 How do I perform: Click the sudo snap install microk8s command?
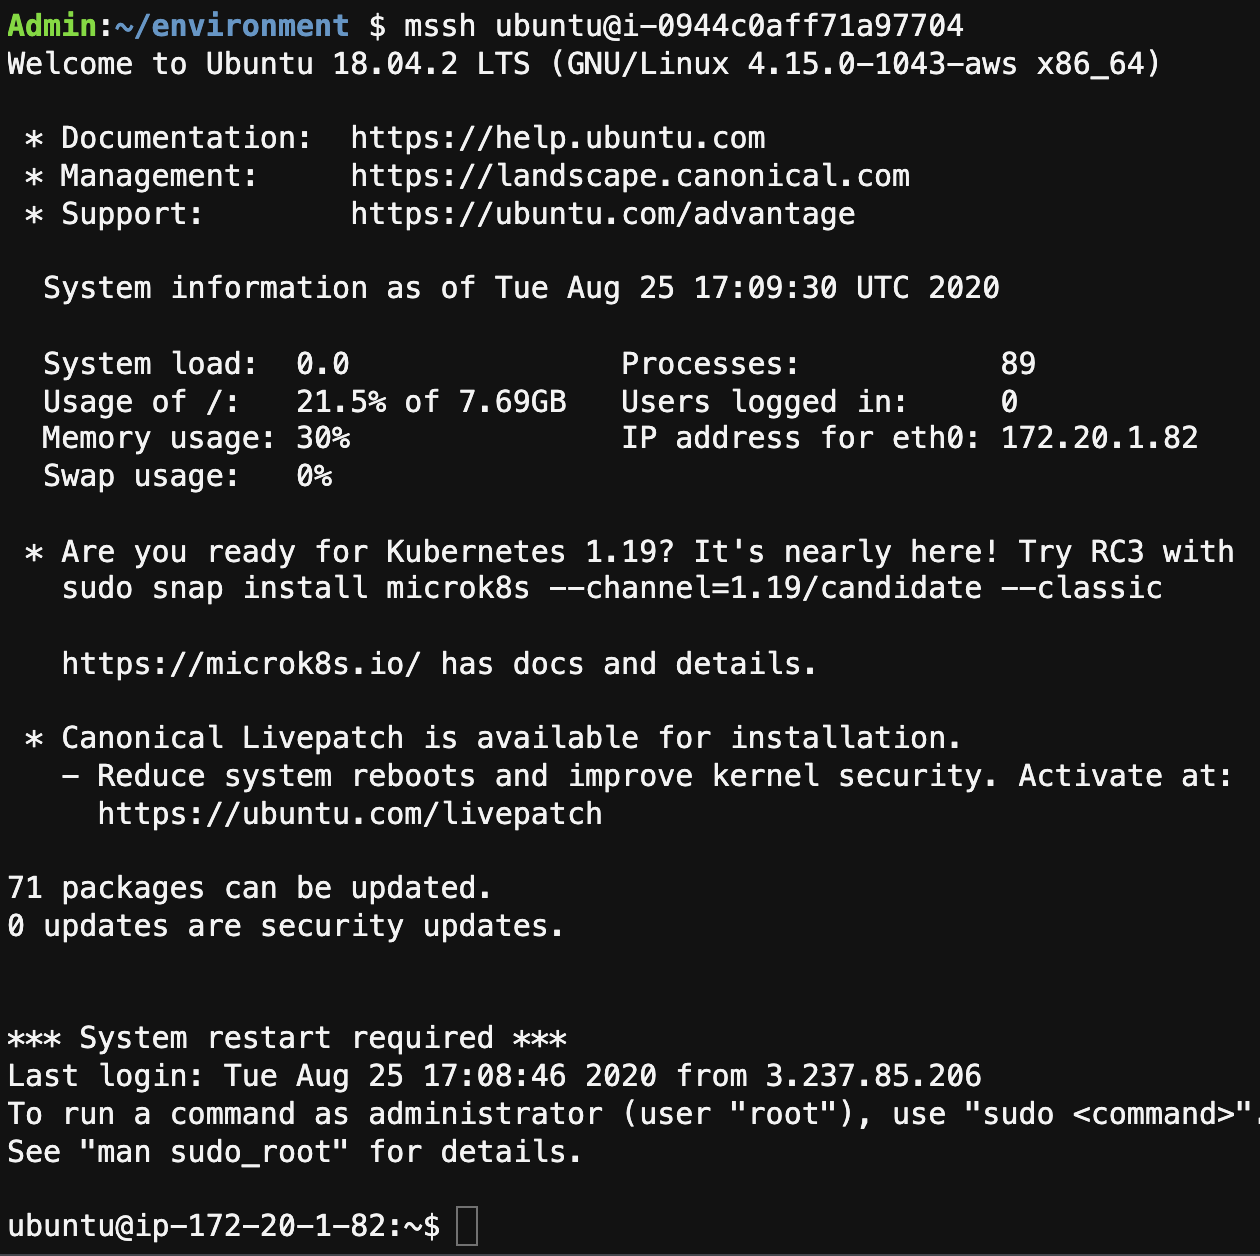tap(612, 588)
